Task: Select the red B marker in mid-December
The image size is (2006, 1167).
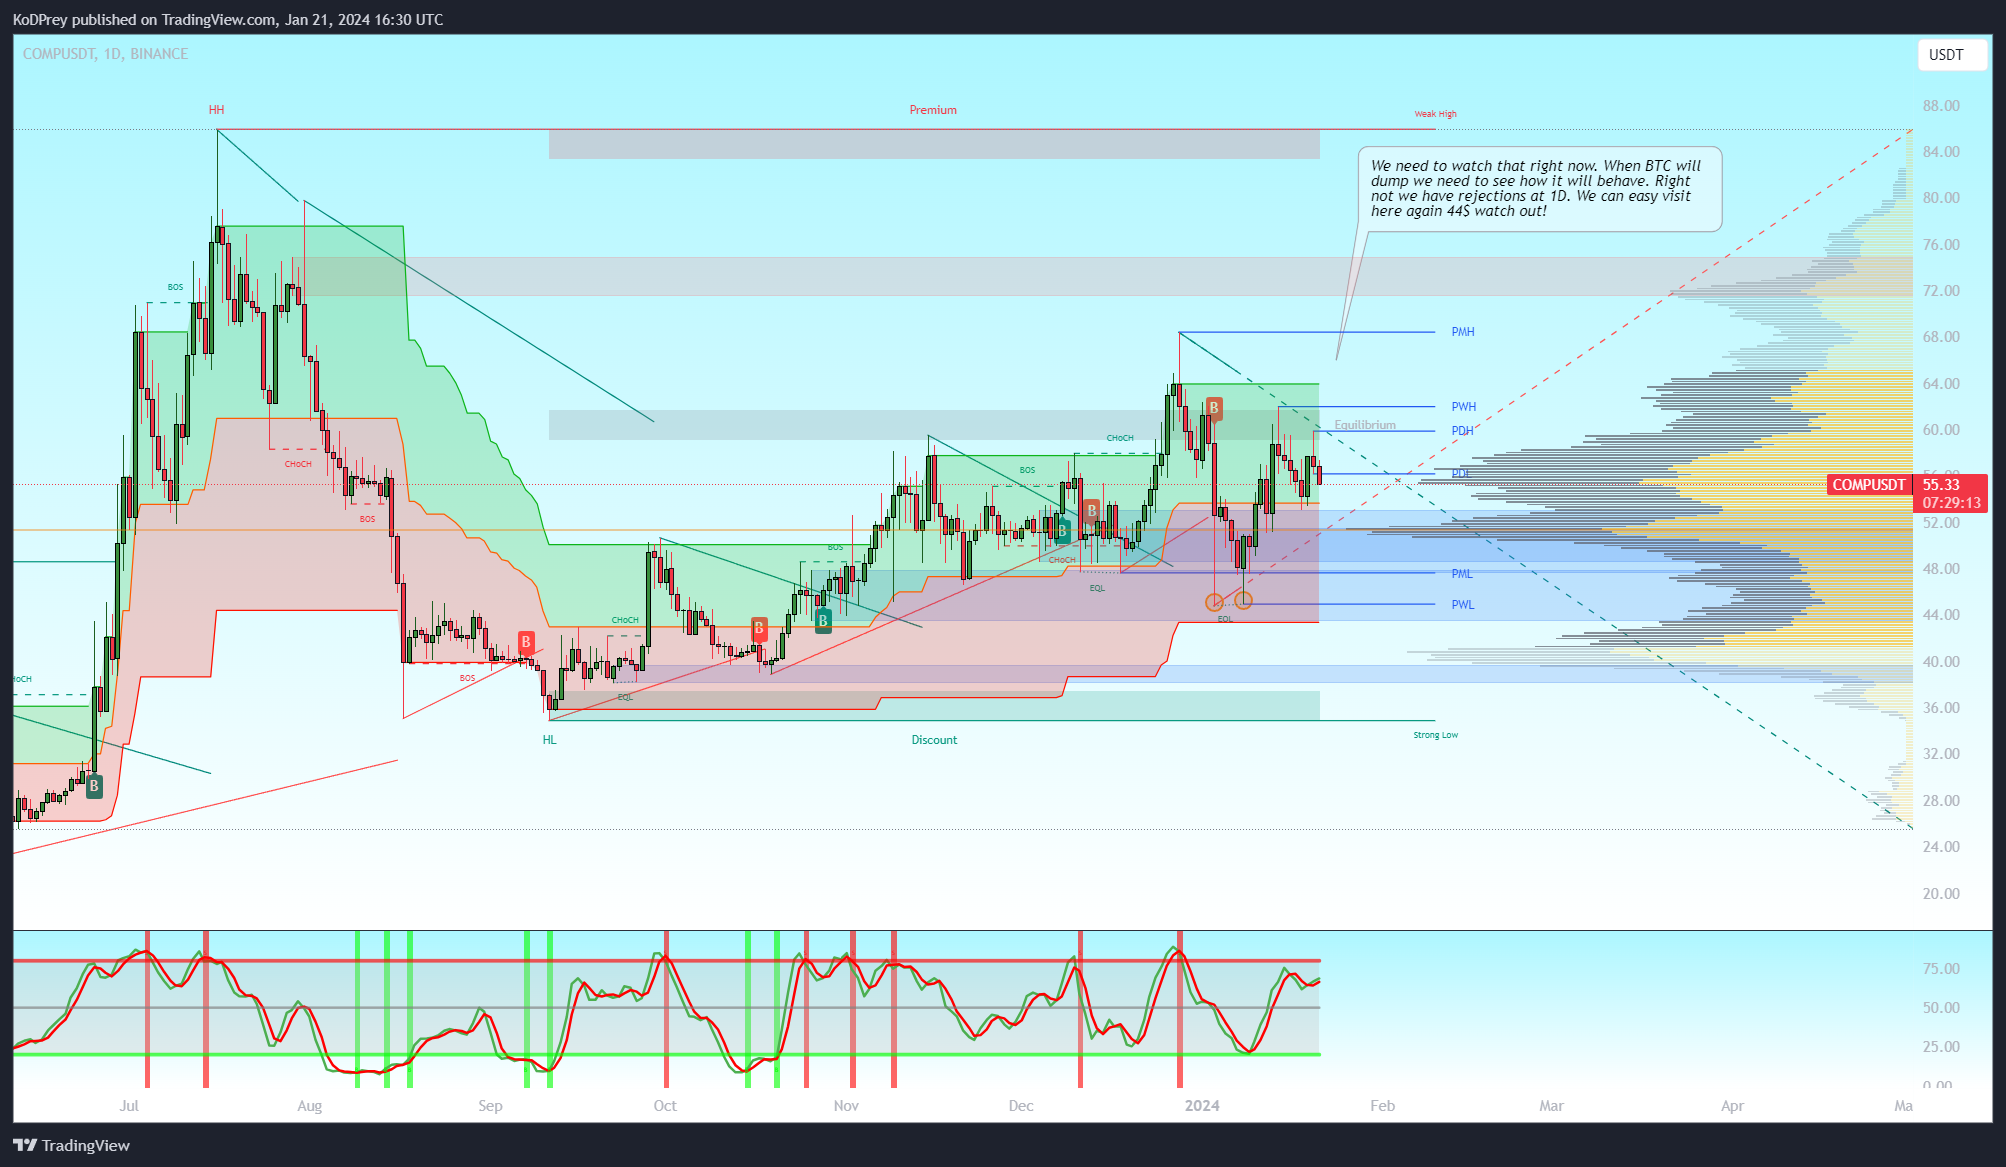Action: click(x=1091, y=510)
